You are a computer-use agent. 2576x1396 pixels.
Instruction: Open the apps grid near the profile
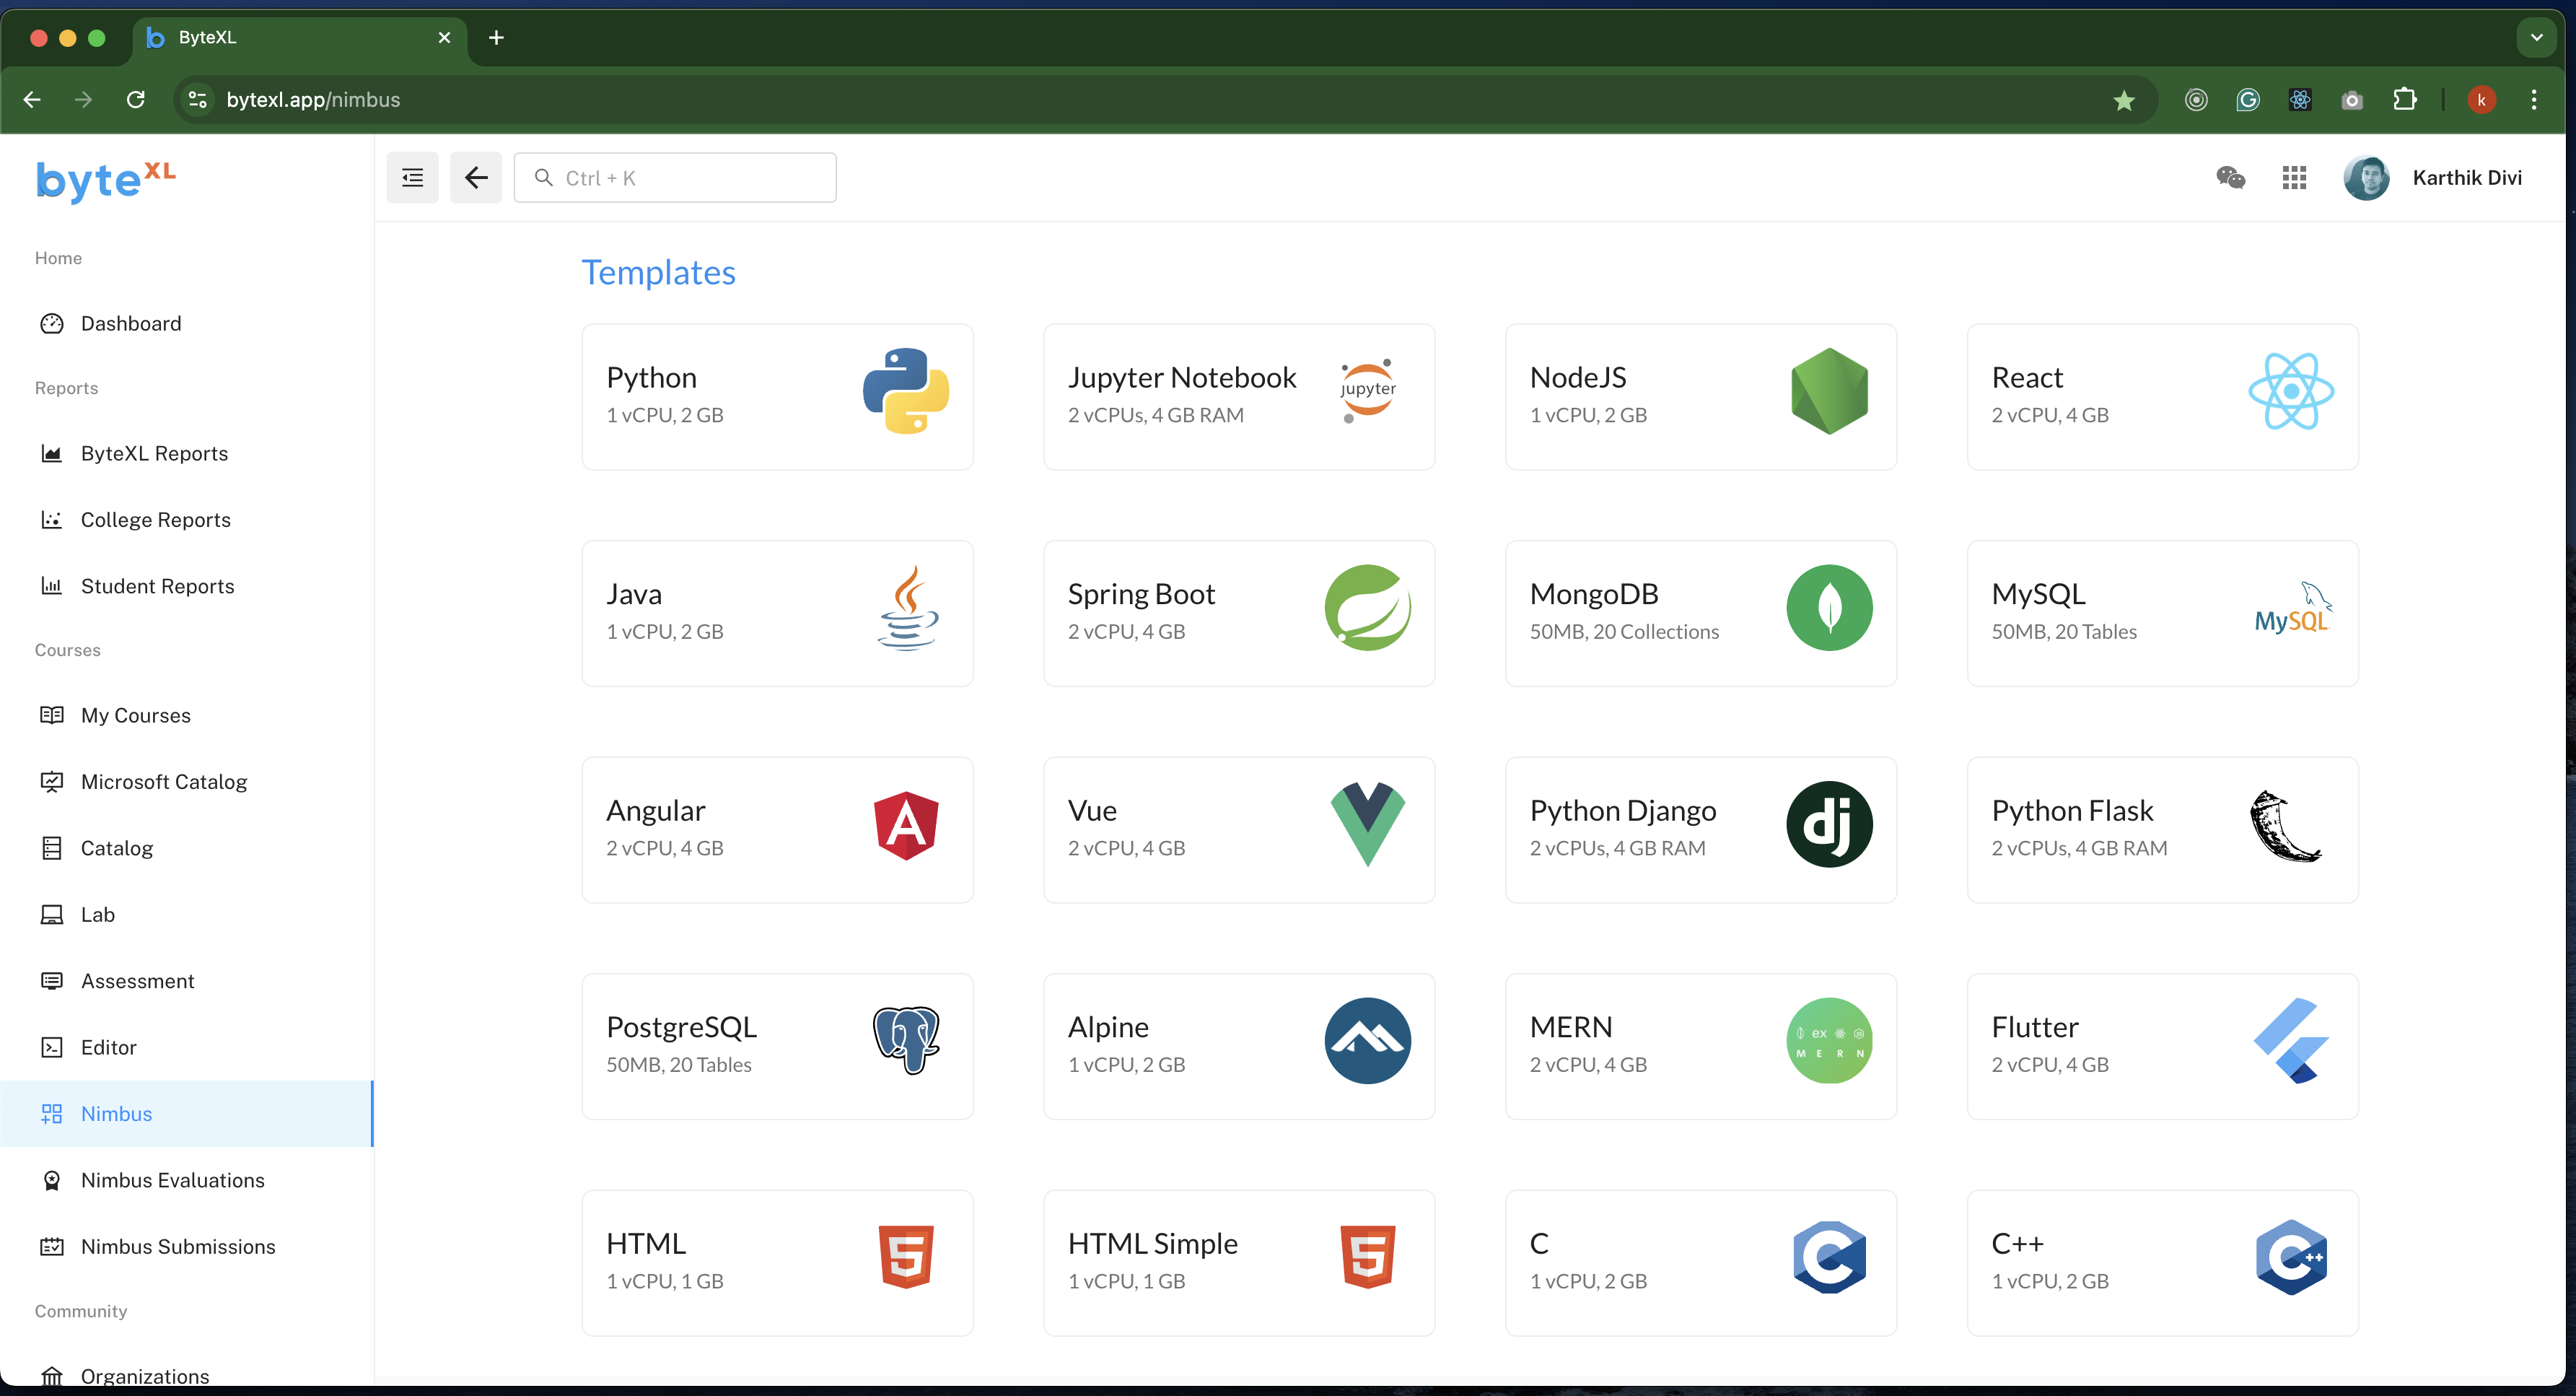[x=2294, y=177]
